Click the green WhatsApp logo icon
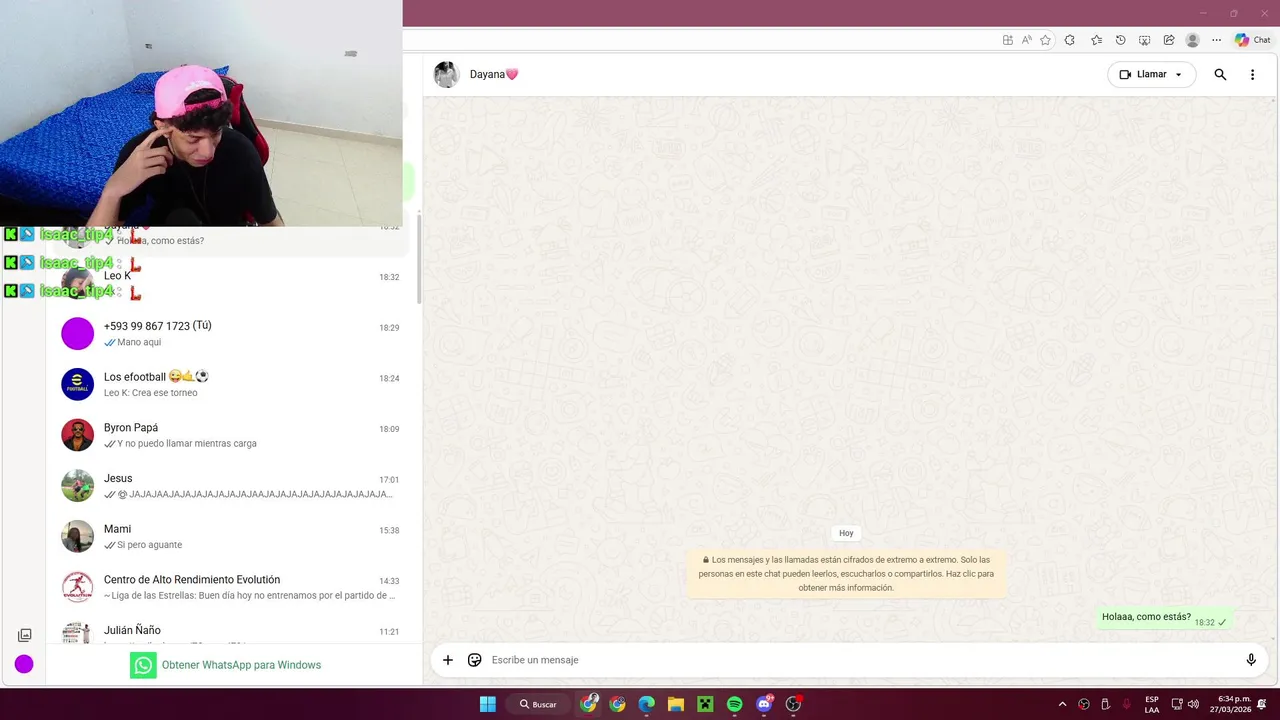Viewport: 1280px width, 720px height. (143, 665)
